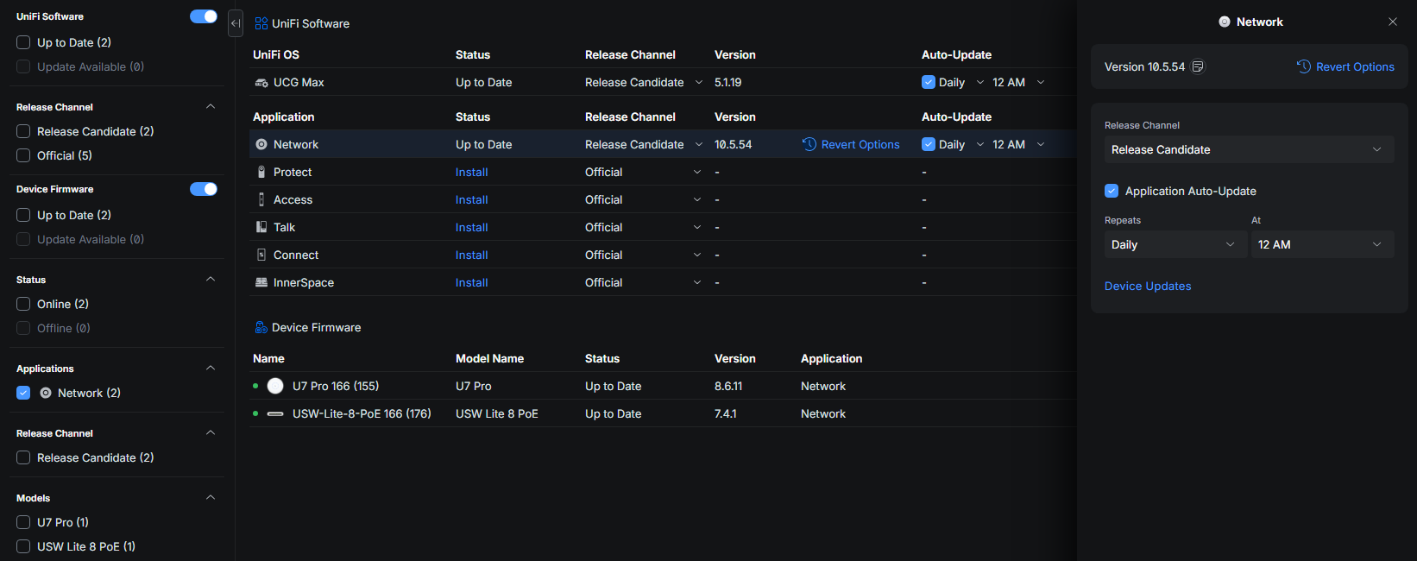
Task: Click the U7 Pro access point icon
Action: 275,386
